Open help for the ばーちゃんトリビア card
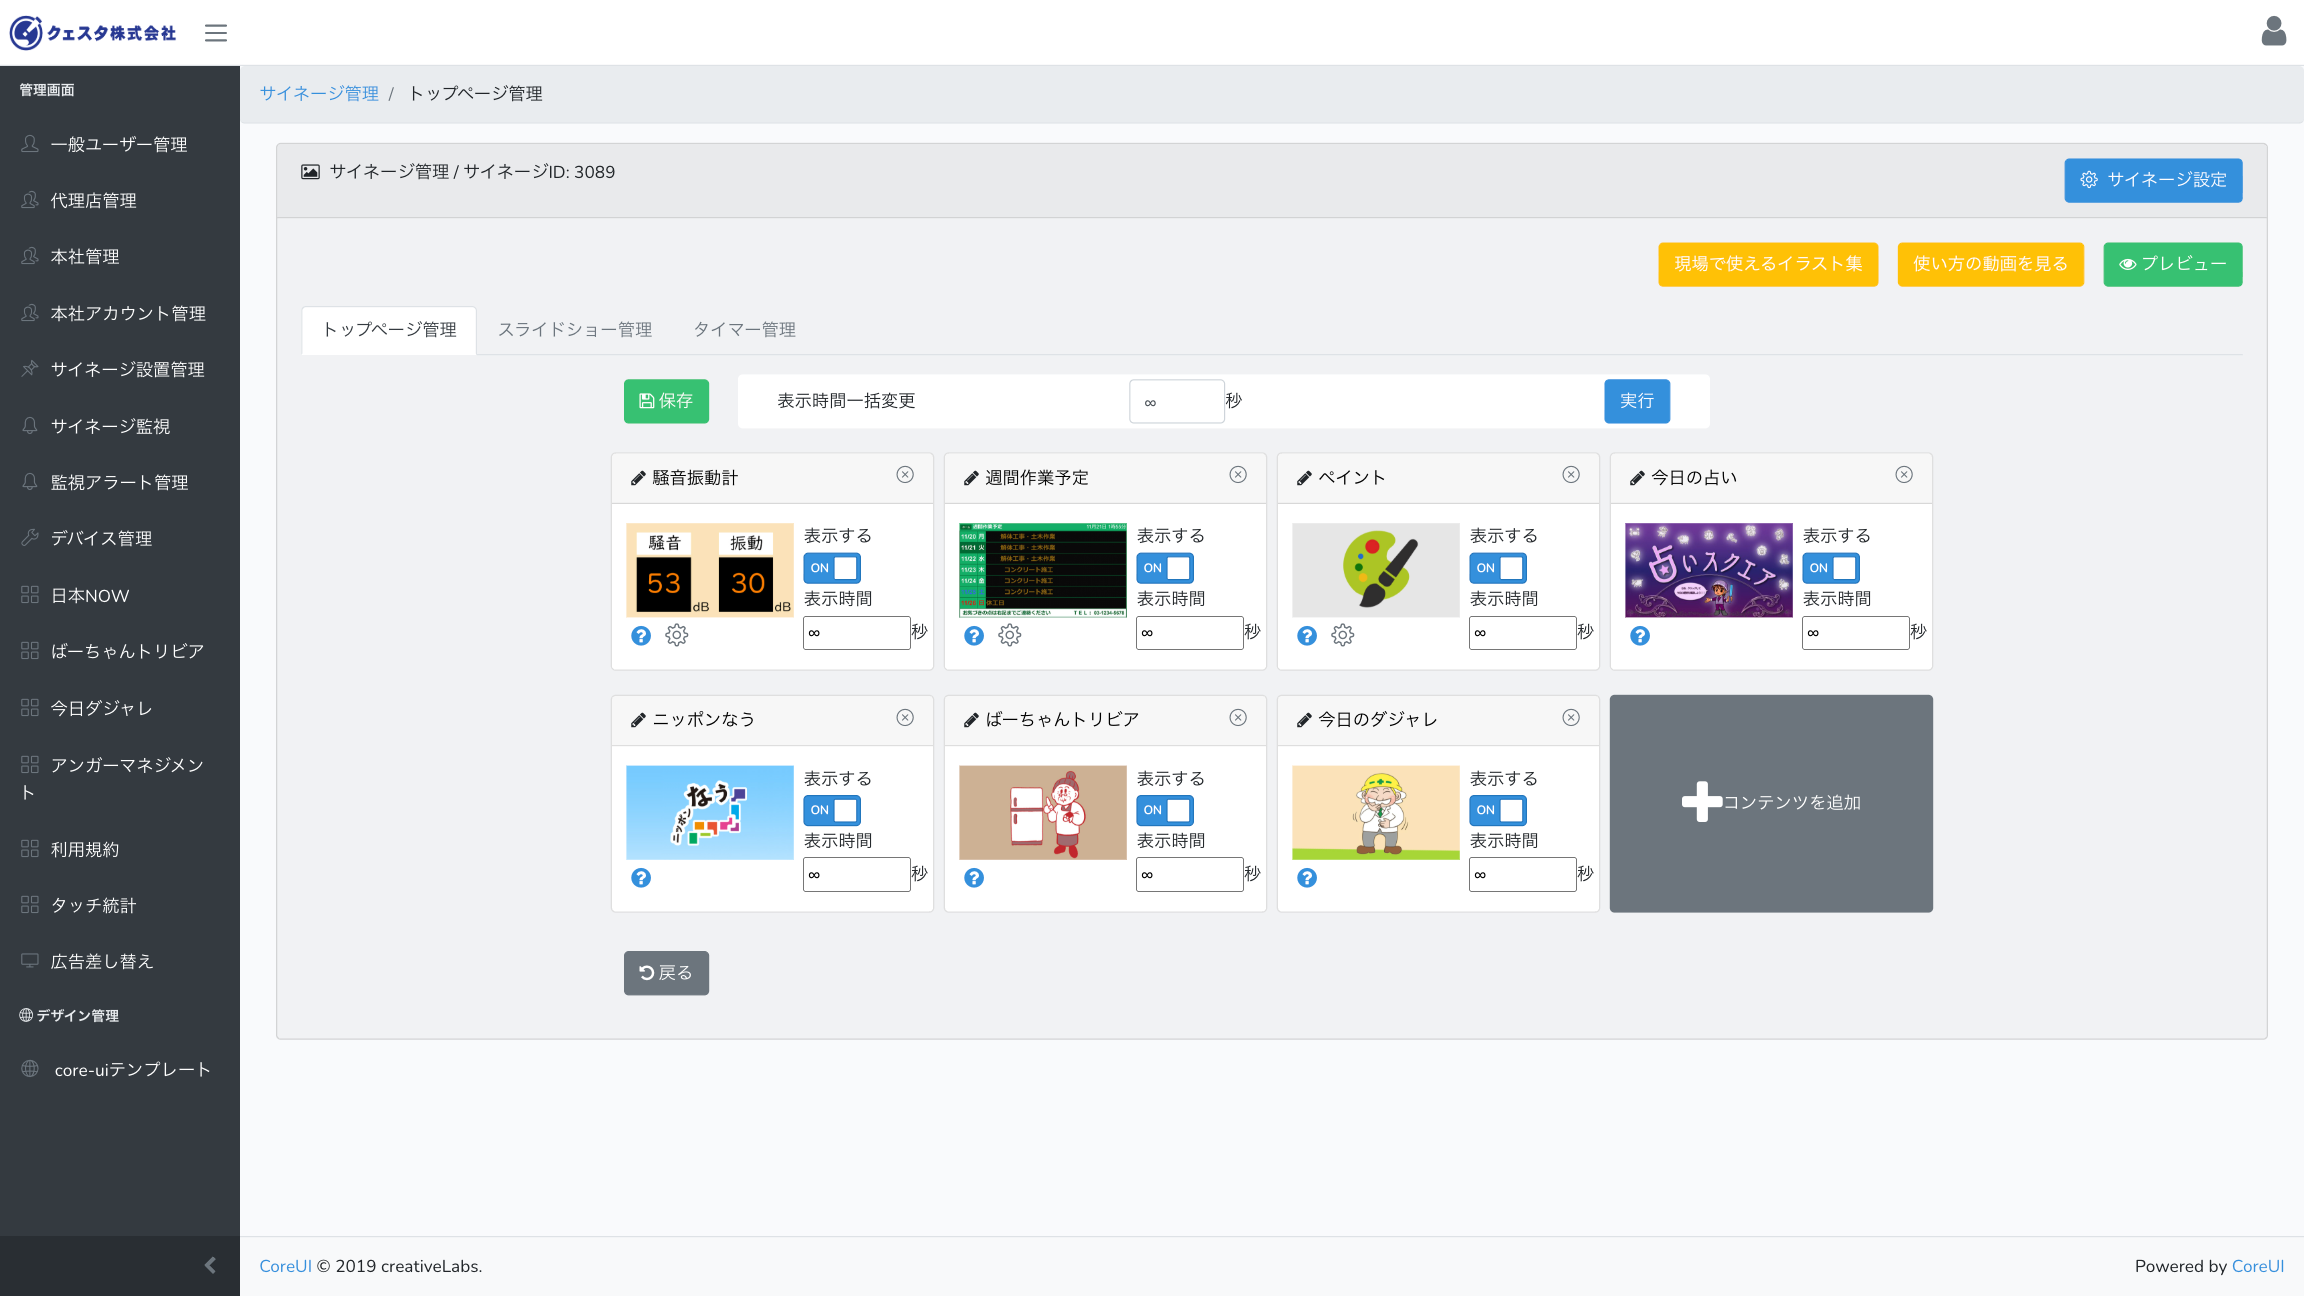Screen dimensions: 2304x1296 [974, 878]
